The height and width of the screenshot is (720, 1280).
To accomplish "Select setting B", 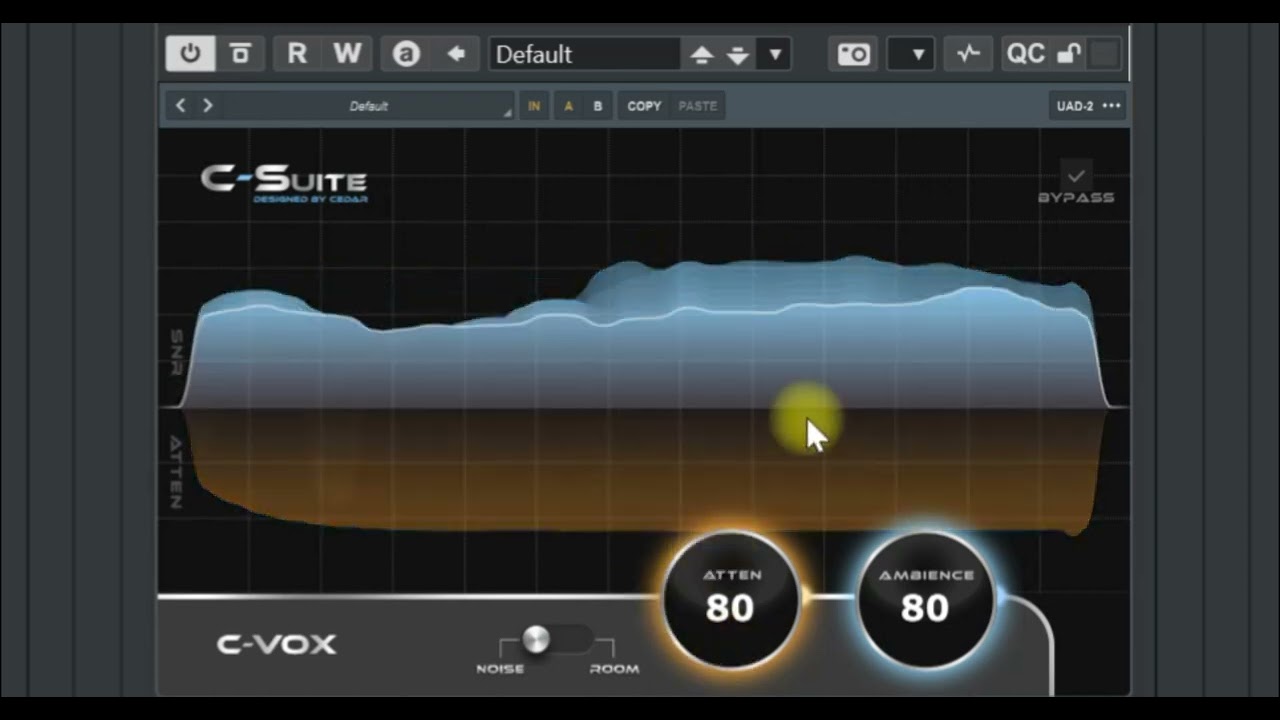I will pyautogui.click(x=598, y=106).
